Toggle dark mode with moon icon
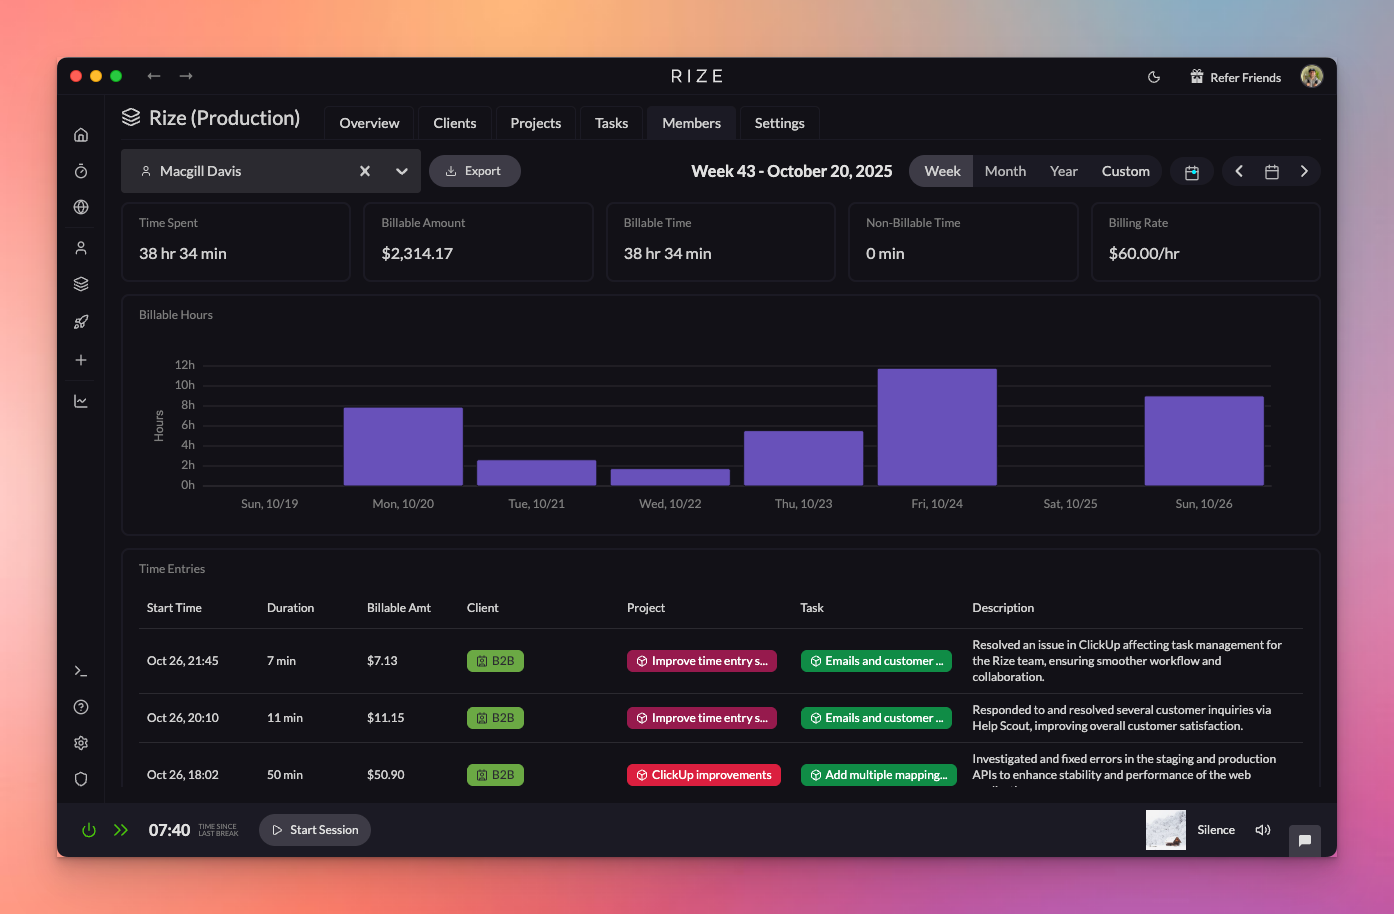Image resolution: width=1394 pixels, height=914 pixels. [1154, 77]
